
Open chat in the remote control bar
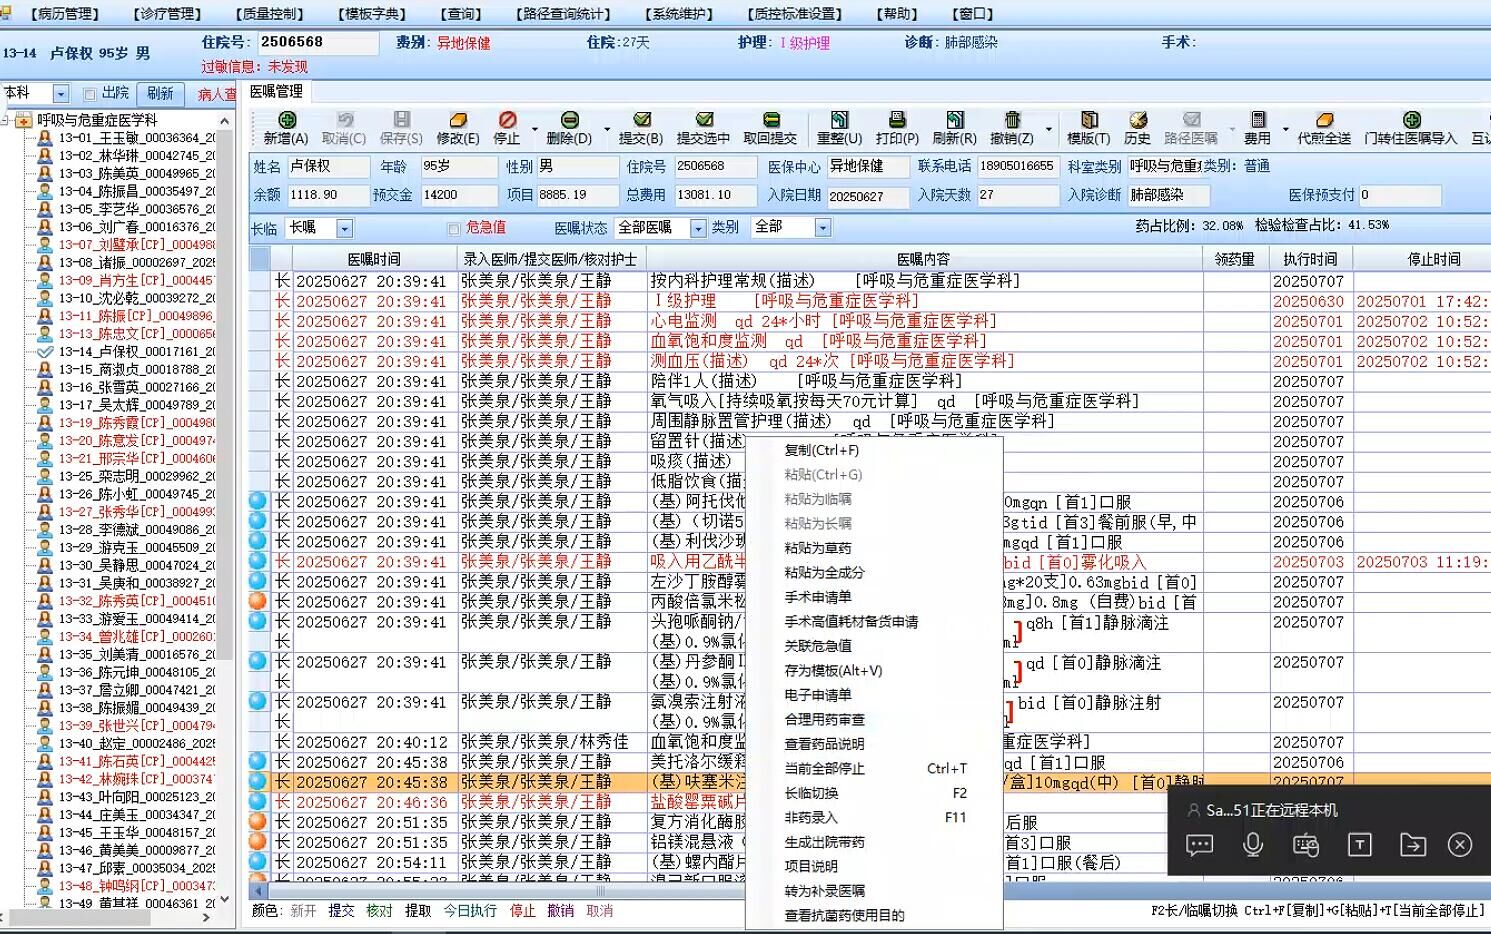pyautogui.click(x=1200, y=845)
